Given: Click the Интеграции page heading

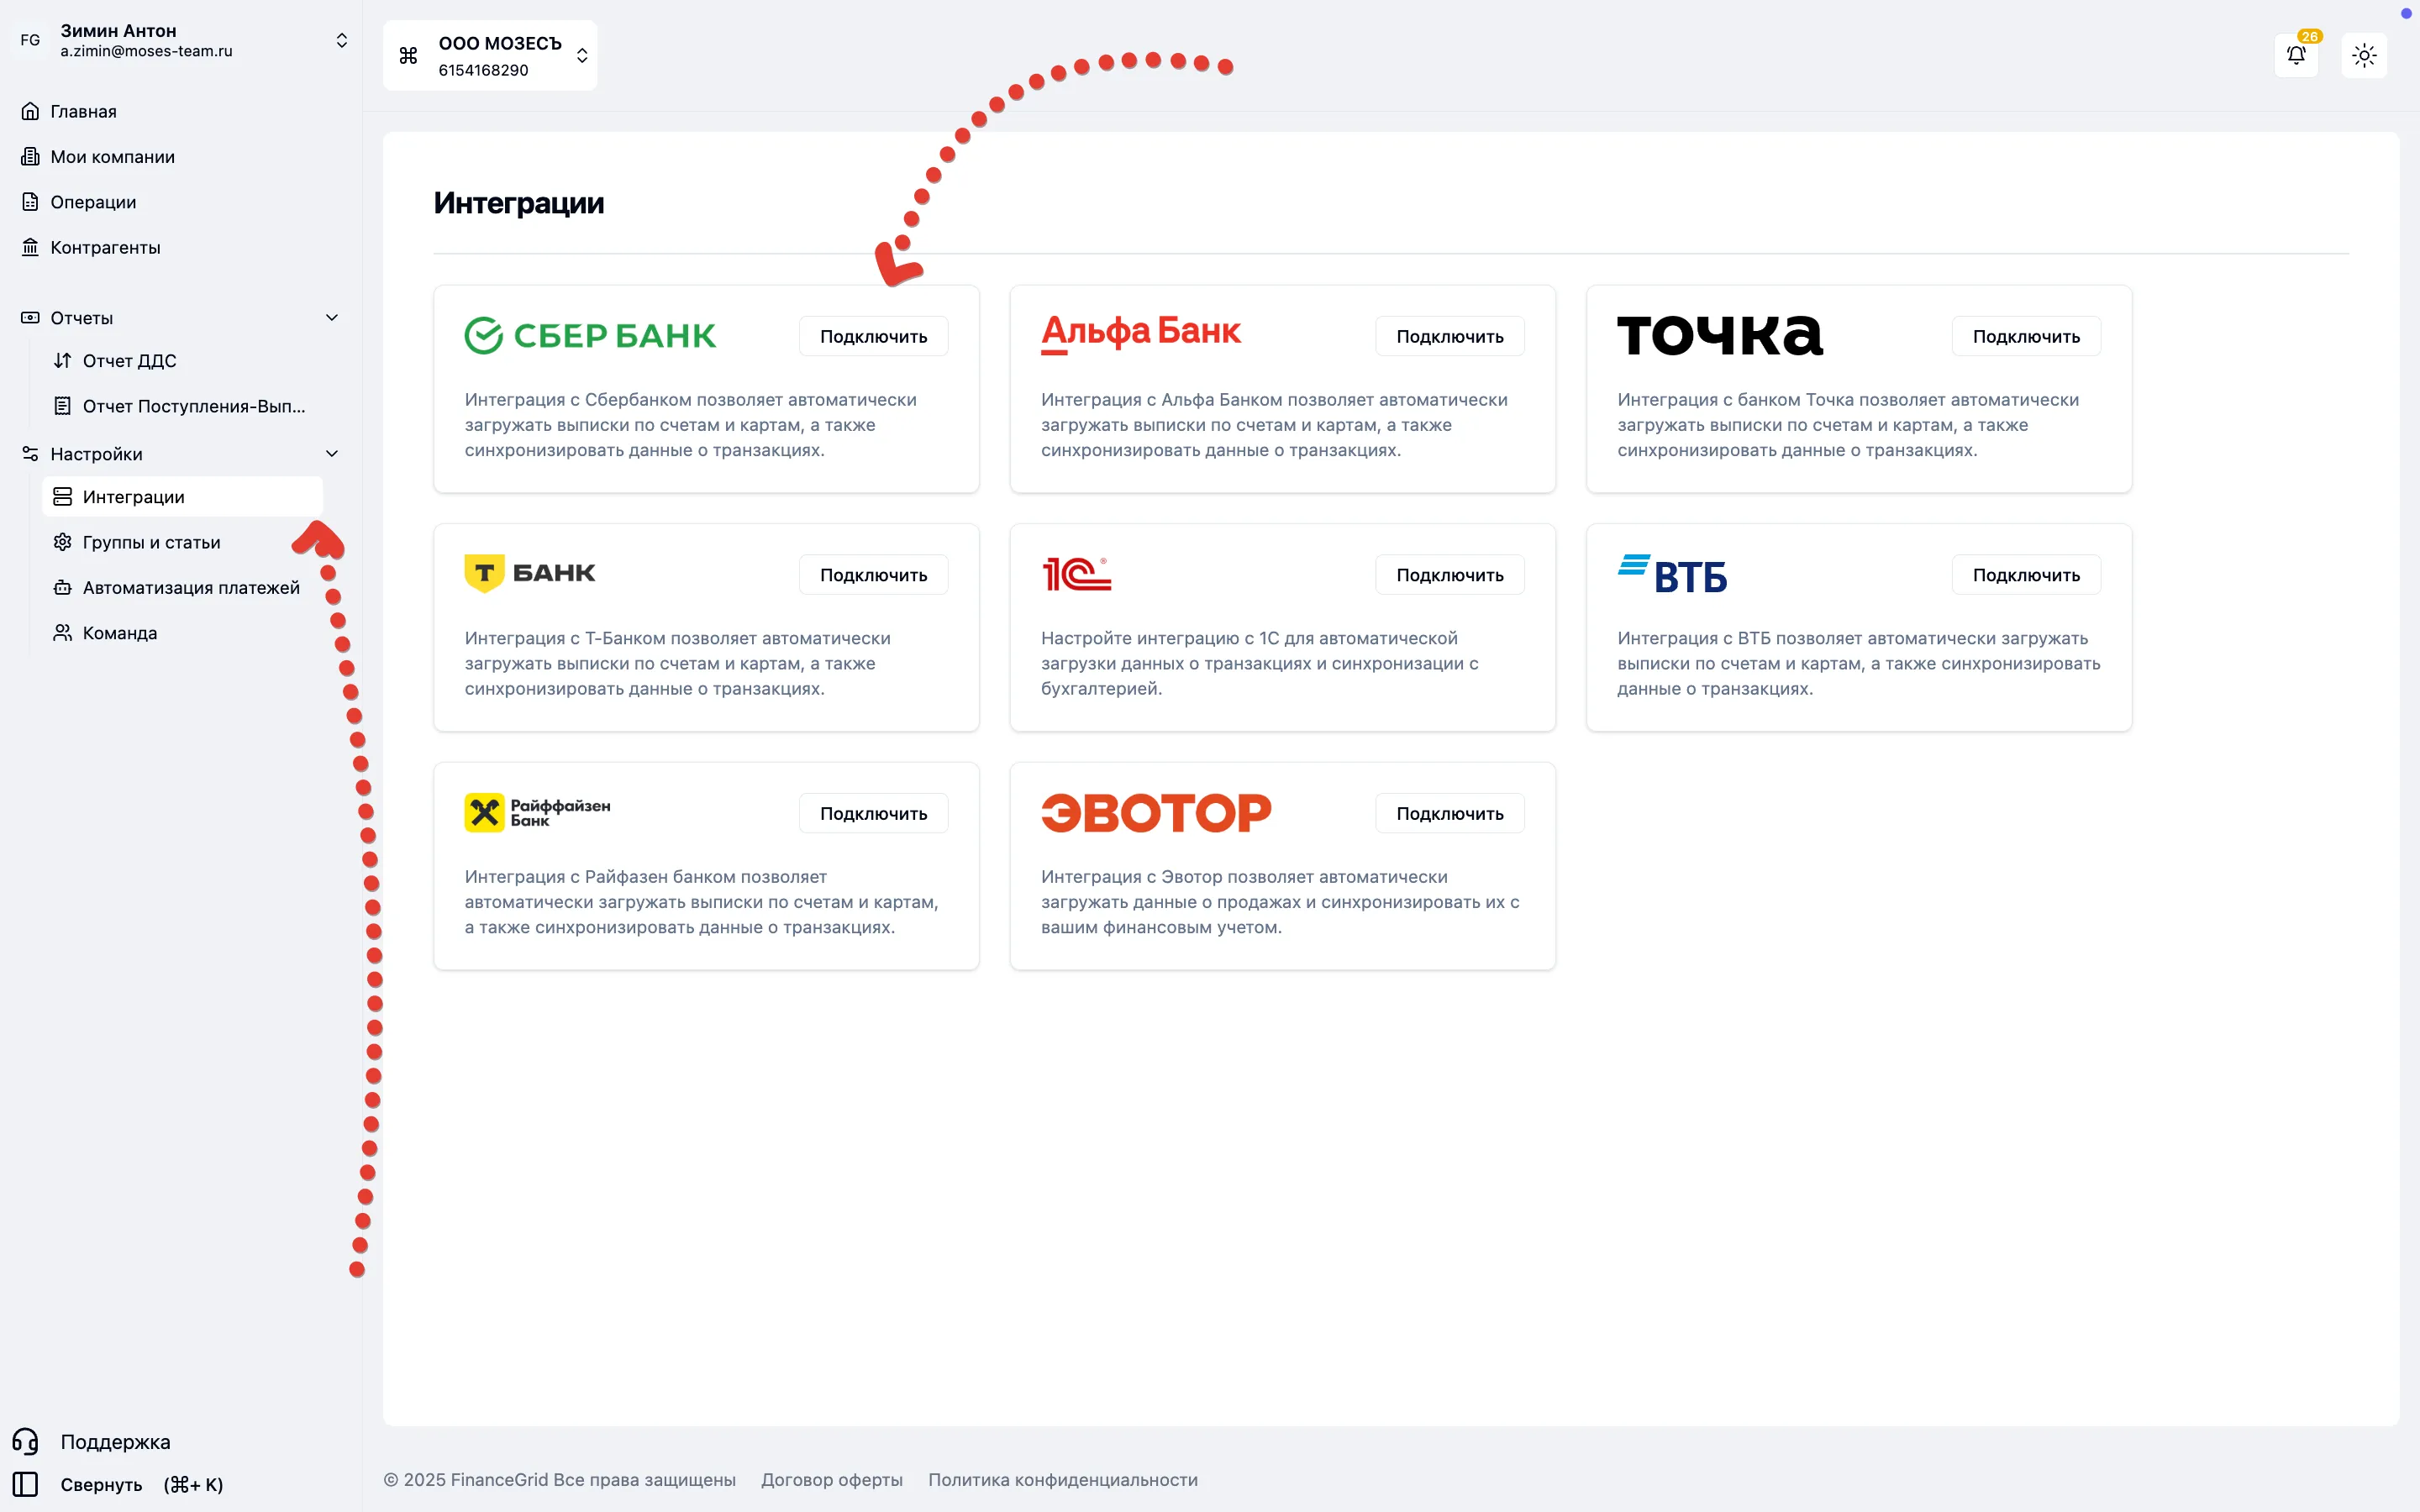Looking at the screenshot, I should pos(519,203).
